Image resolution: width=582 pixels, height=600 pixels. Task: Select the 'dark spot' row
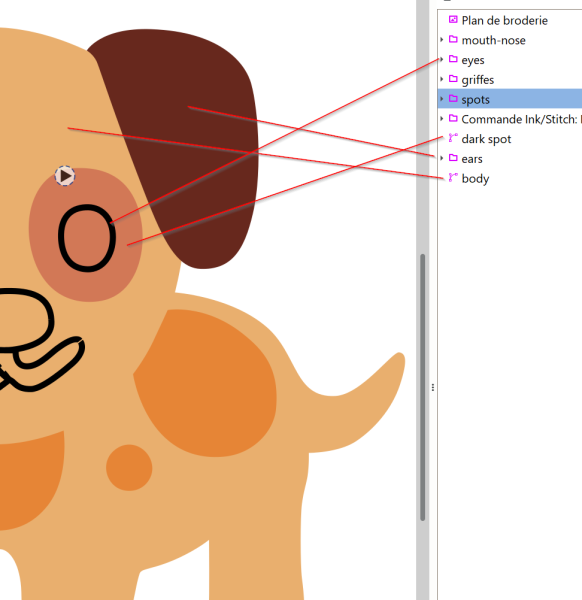pyautogui.click(x=510, y=139)
